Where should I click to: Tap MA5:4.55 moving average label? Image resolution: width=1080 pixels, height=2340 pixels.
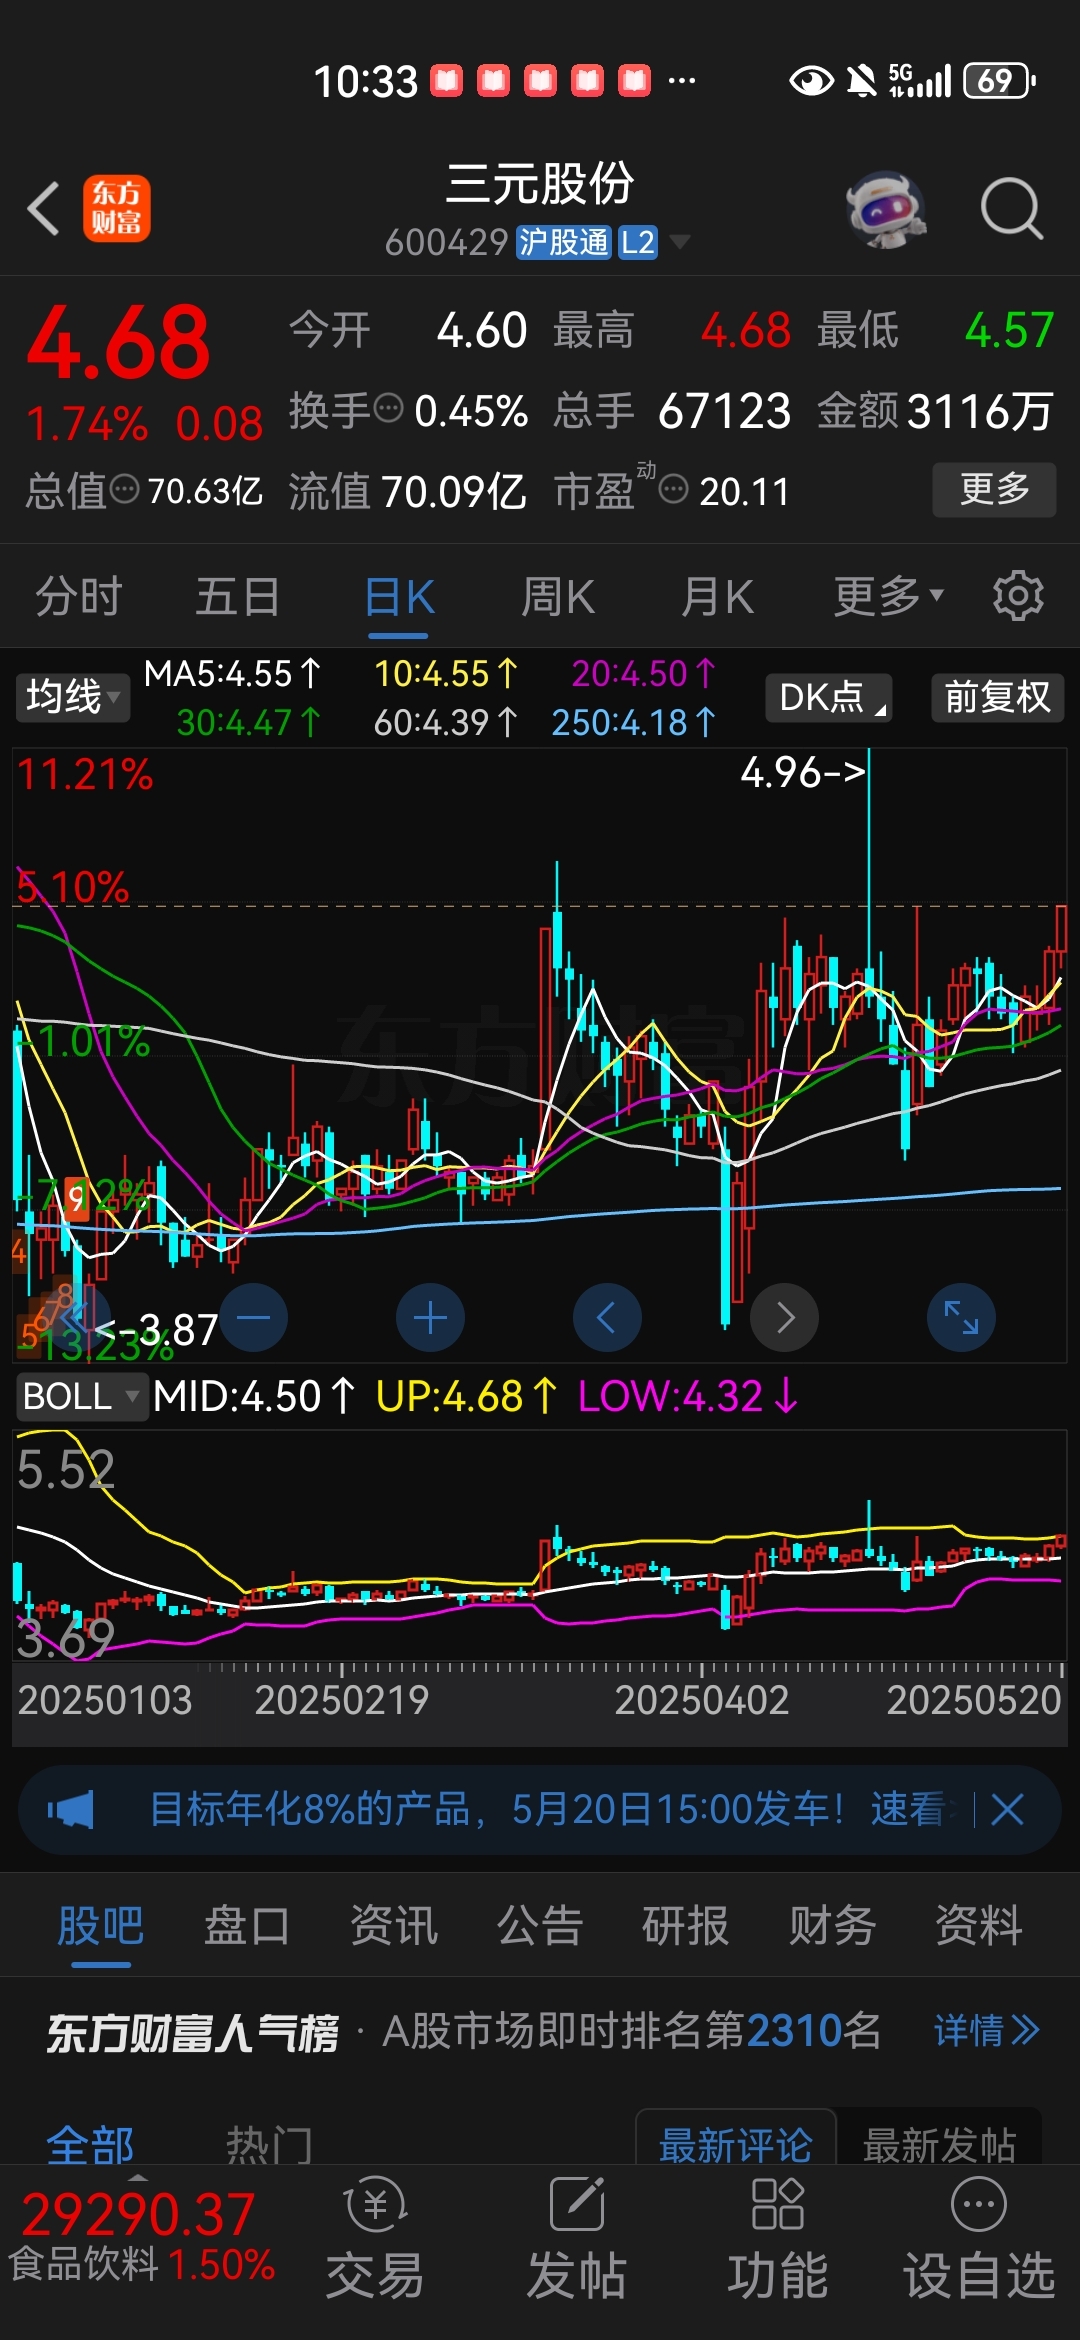232,674
